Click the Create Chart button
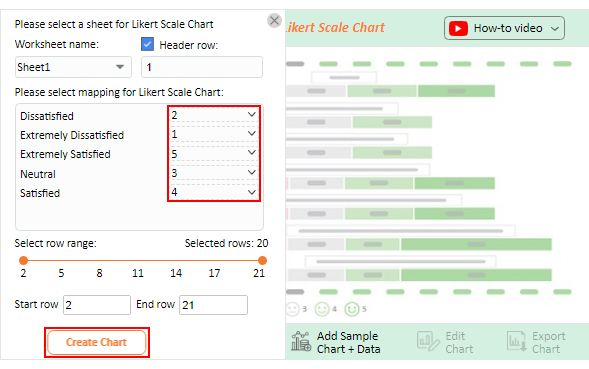The height and width of the screenshot is (369, 589). (97, 342)
